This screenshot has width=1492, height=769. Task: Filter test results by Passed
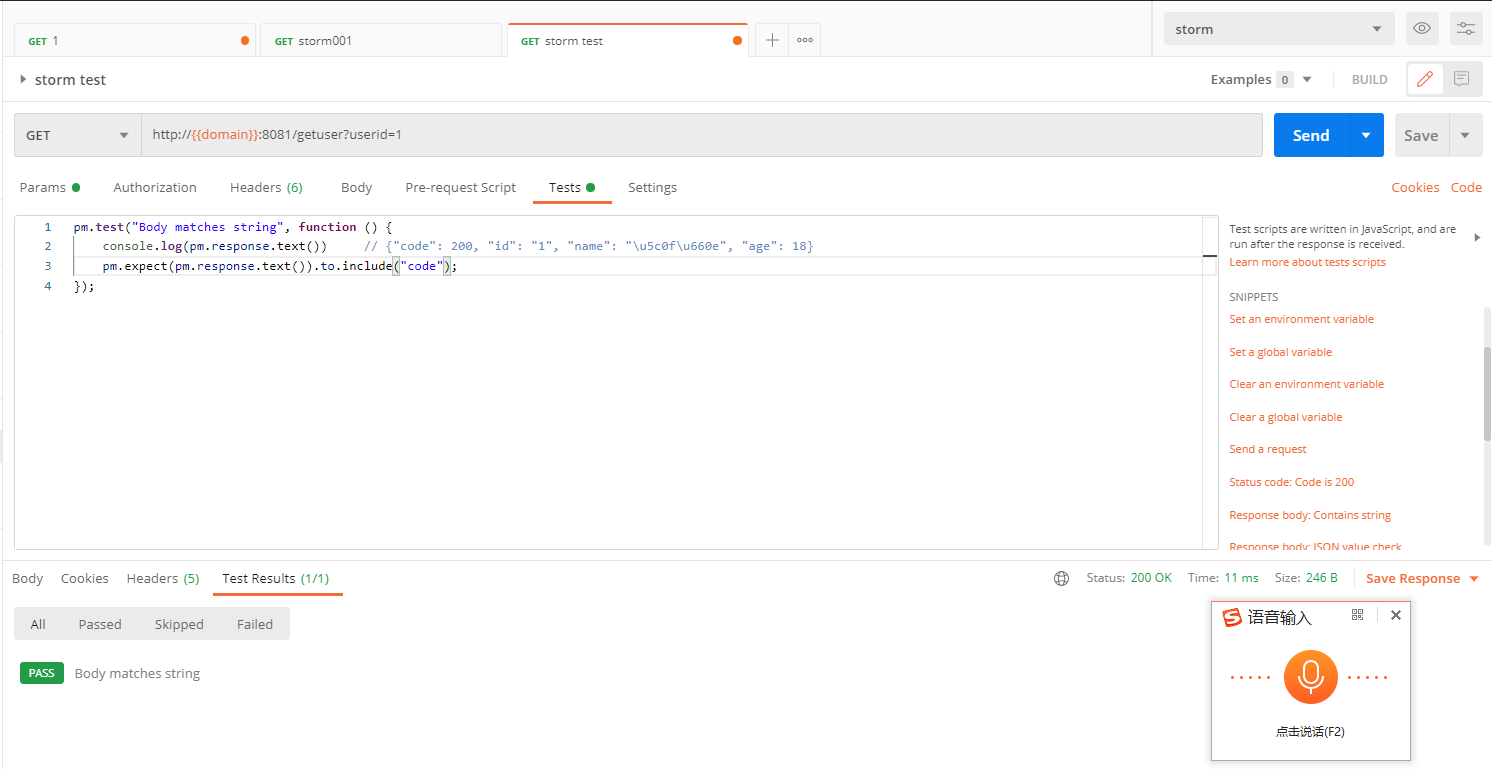coord(100,624)
